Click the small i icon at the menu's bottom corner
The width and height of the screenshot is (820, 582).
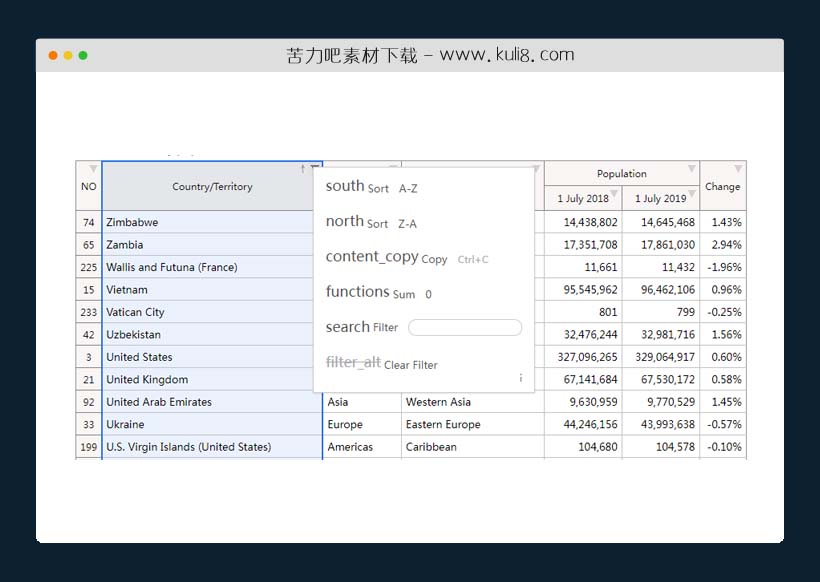coord(521,377)
